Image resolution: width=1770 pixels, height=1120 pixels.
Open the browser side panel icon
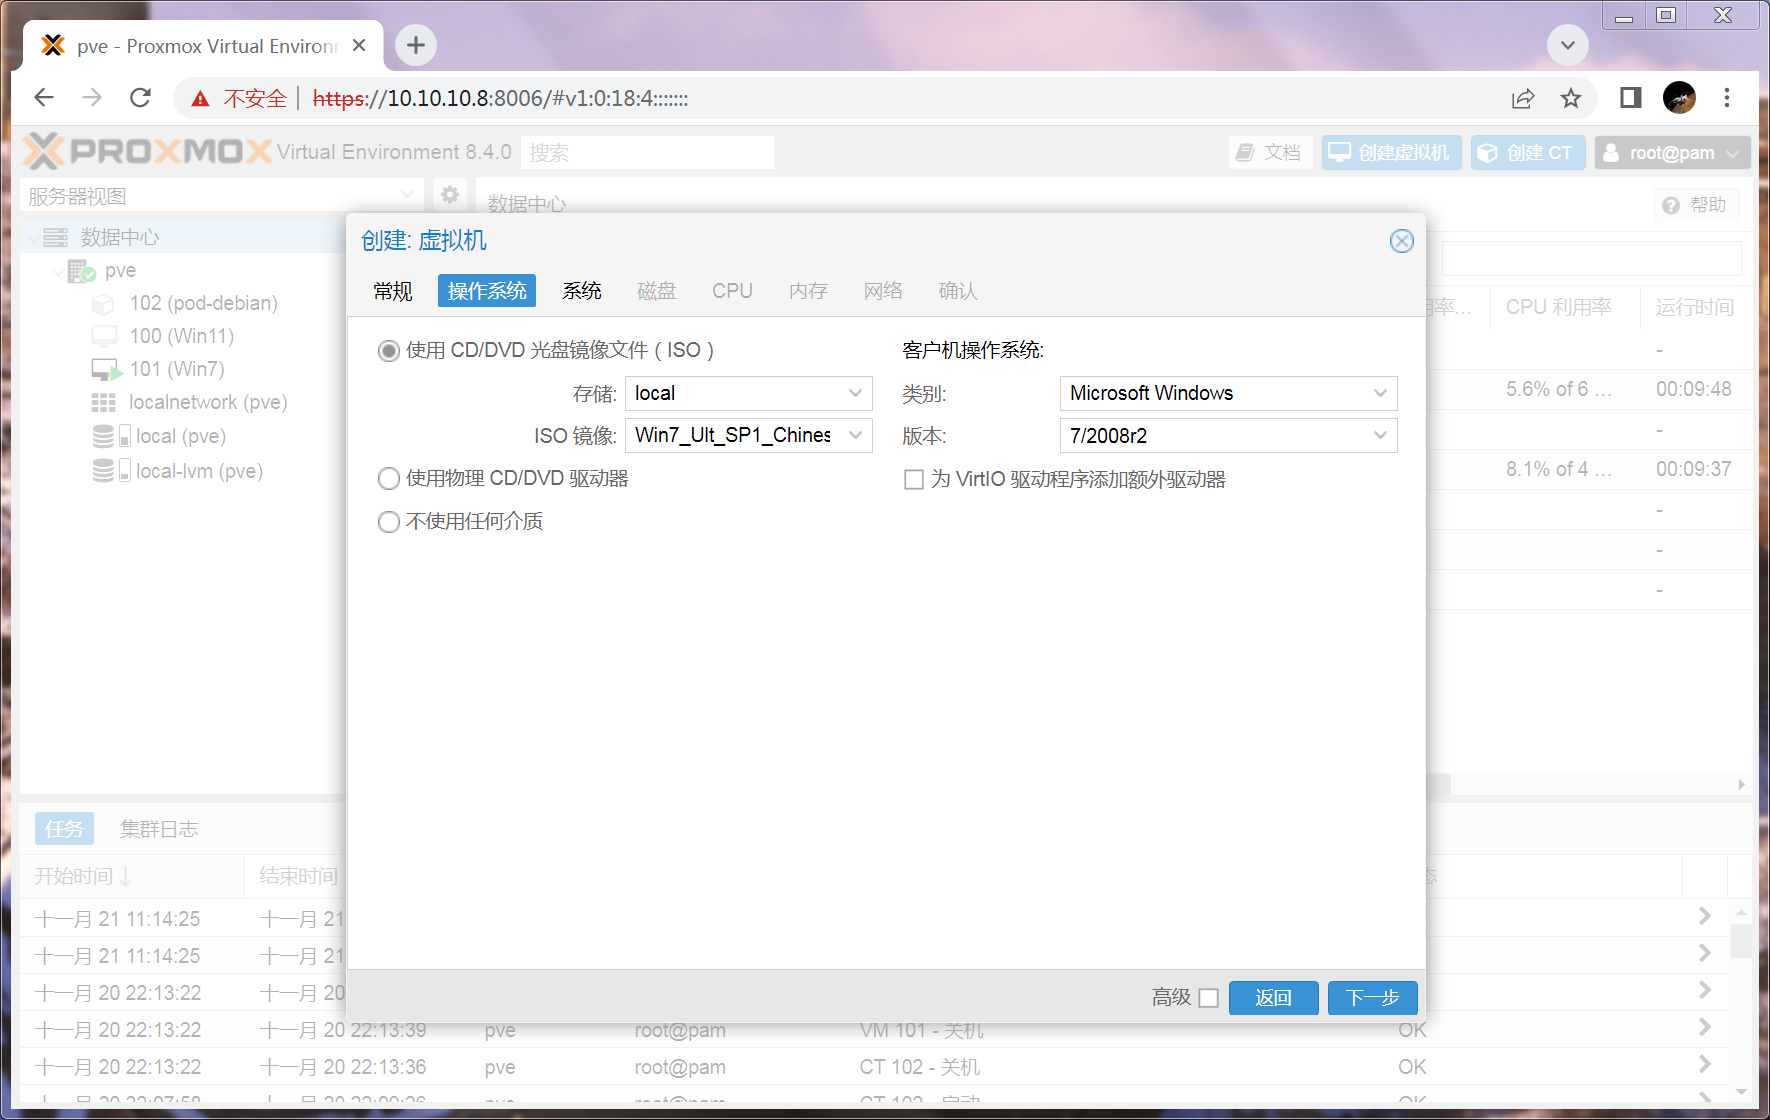tap(1631, 98)
